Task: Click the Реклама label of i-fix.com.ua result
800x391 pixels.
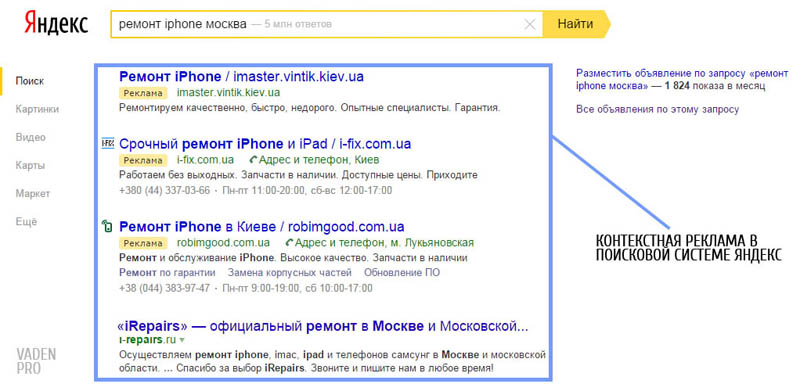Action: [143, 160]
